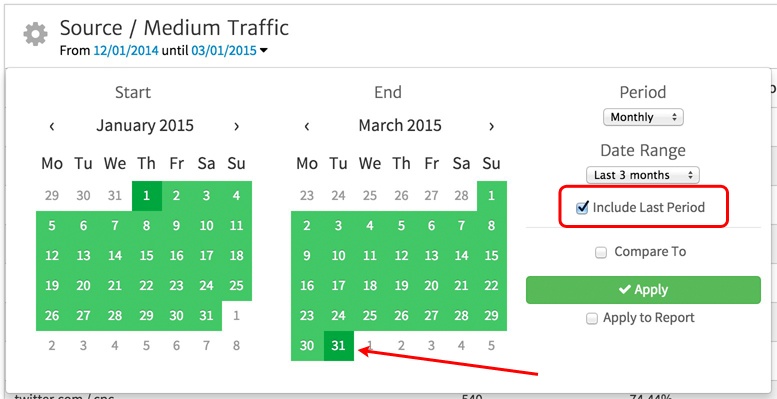Open the settings gear icon
The height and width of the screenshot is (399, 777).
click(36, 34)
